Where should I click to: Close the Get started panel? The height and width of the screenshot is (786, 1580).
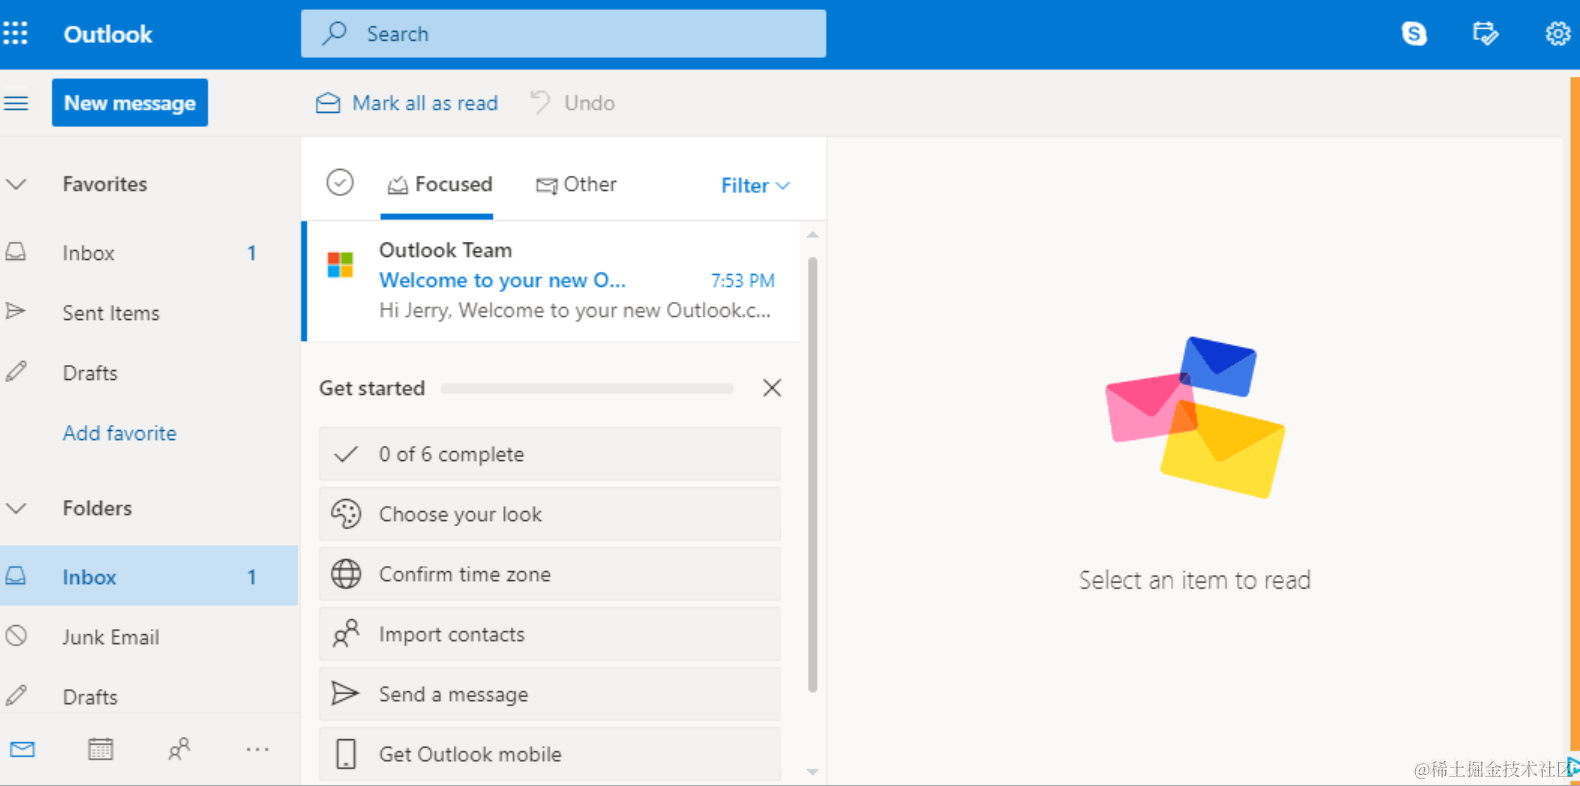pos(772,388)
